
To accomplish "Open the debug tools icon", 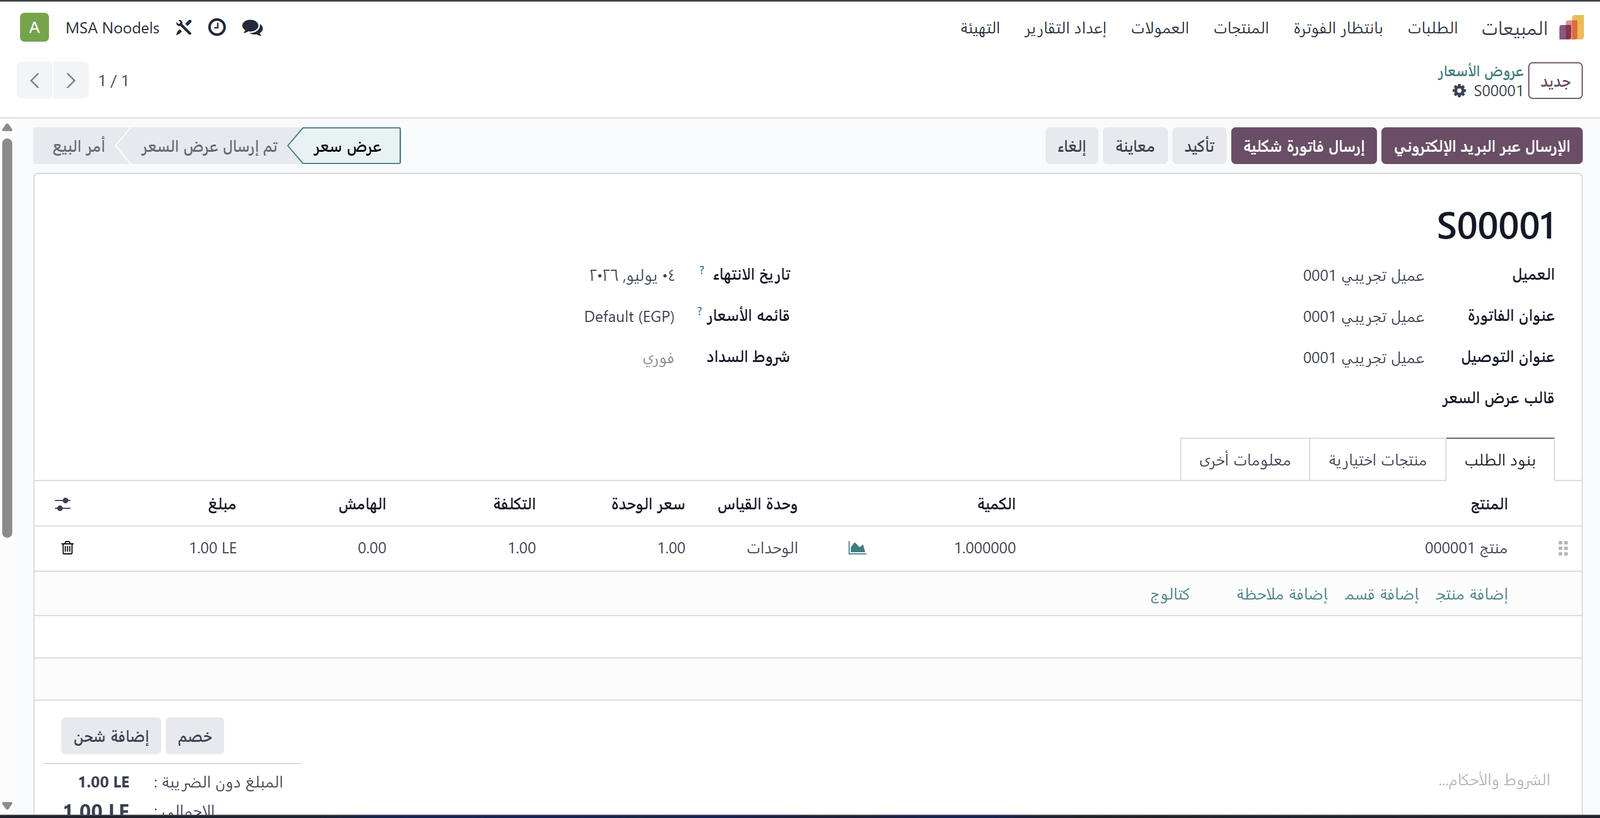I will point(184,28).
